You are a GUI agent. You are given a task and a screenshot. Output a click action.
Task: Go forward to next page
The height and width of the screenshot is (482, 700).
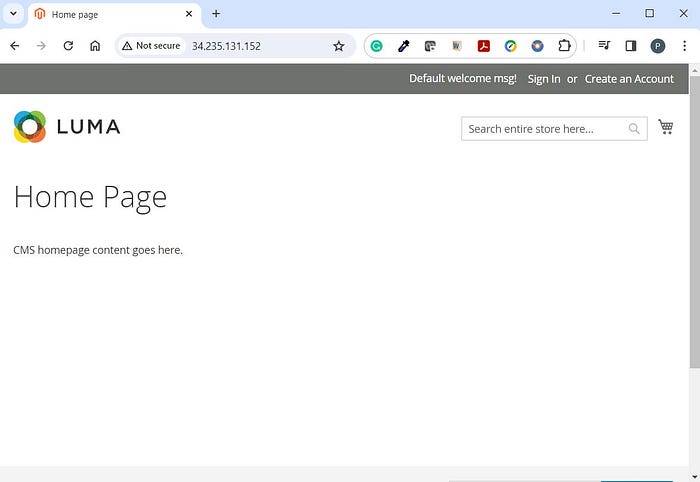pos(41,46)
